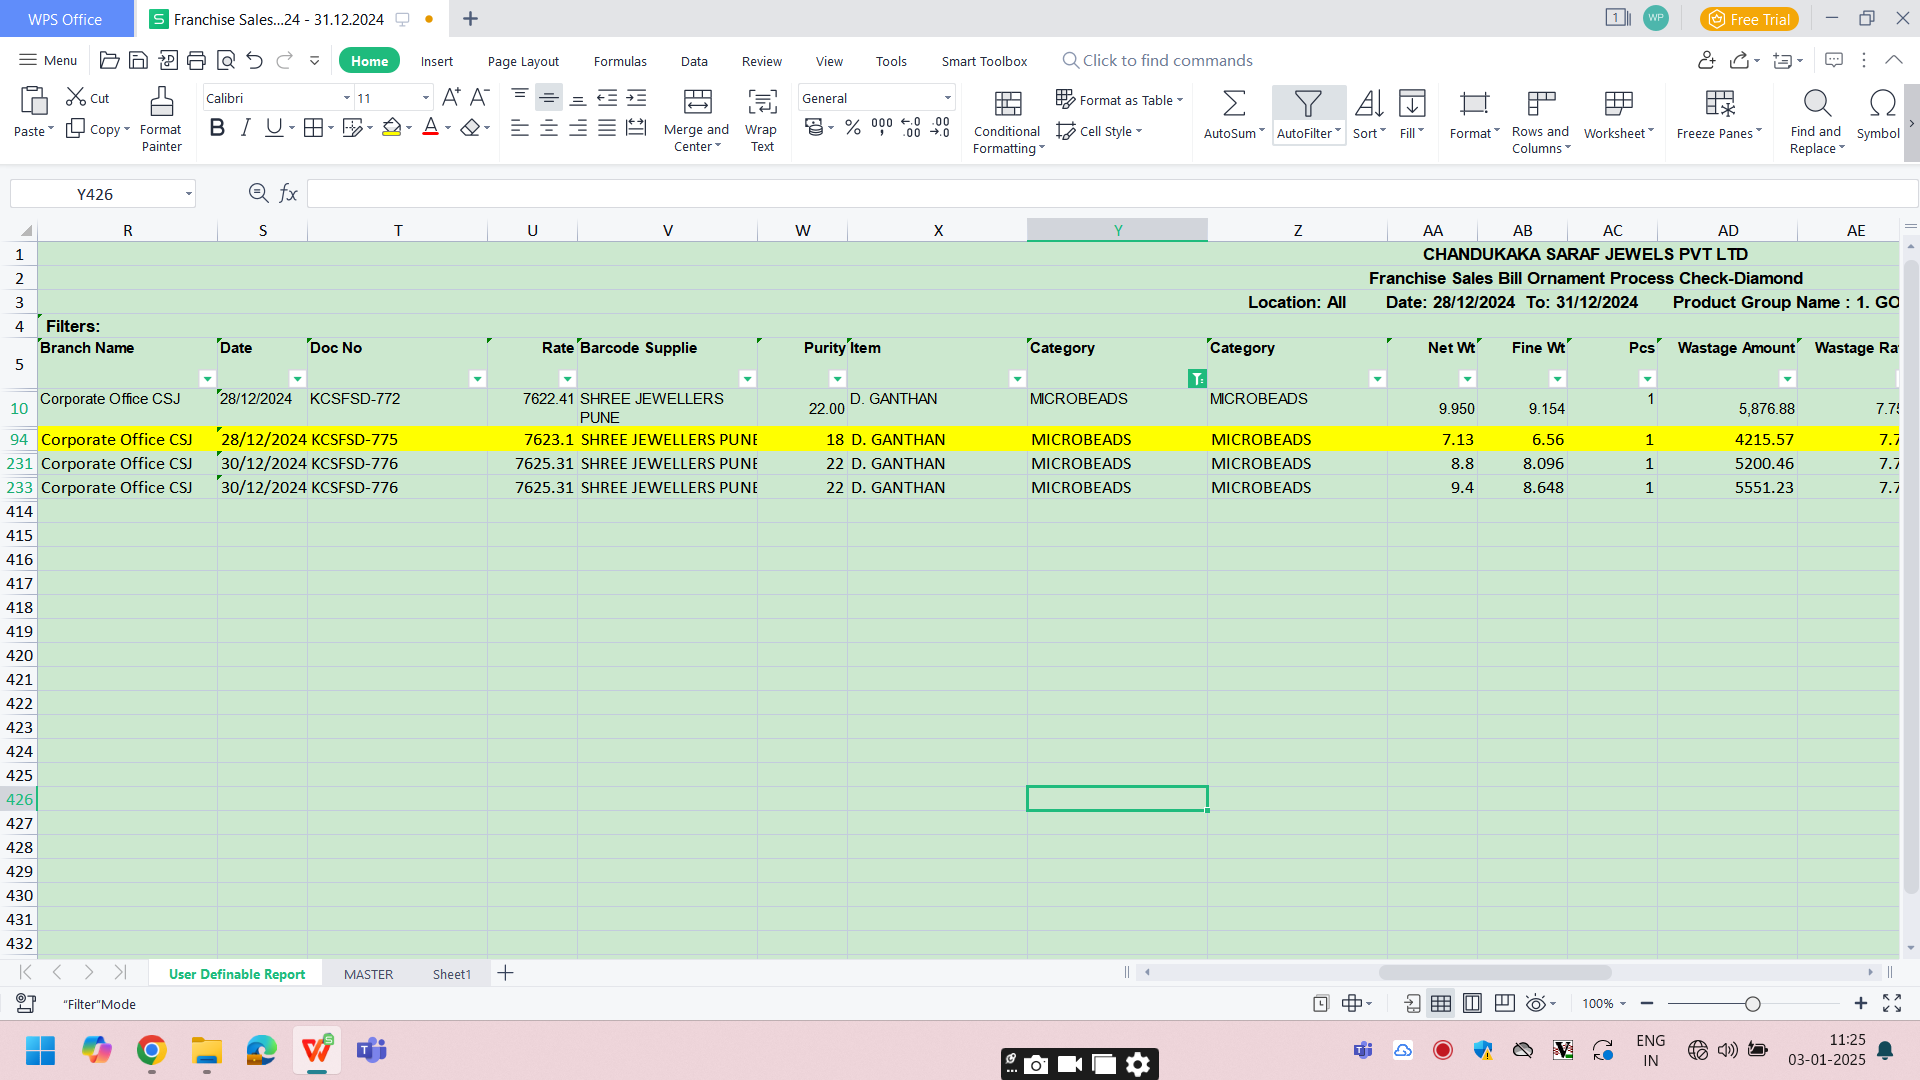
Task: Click the insert function fx icon
Action: coord(288,193)
